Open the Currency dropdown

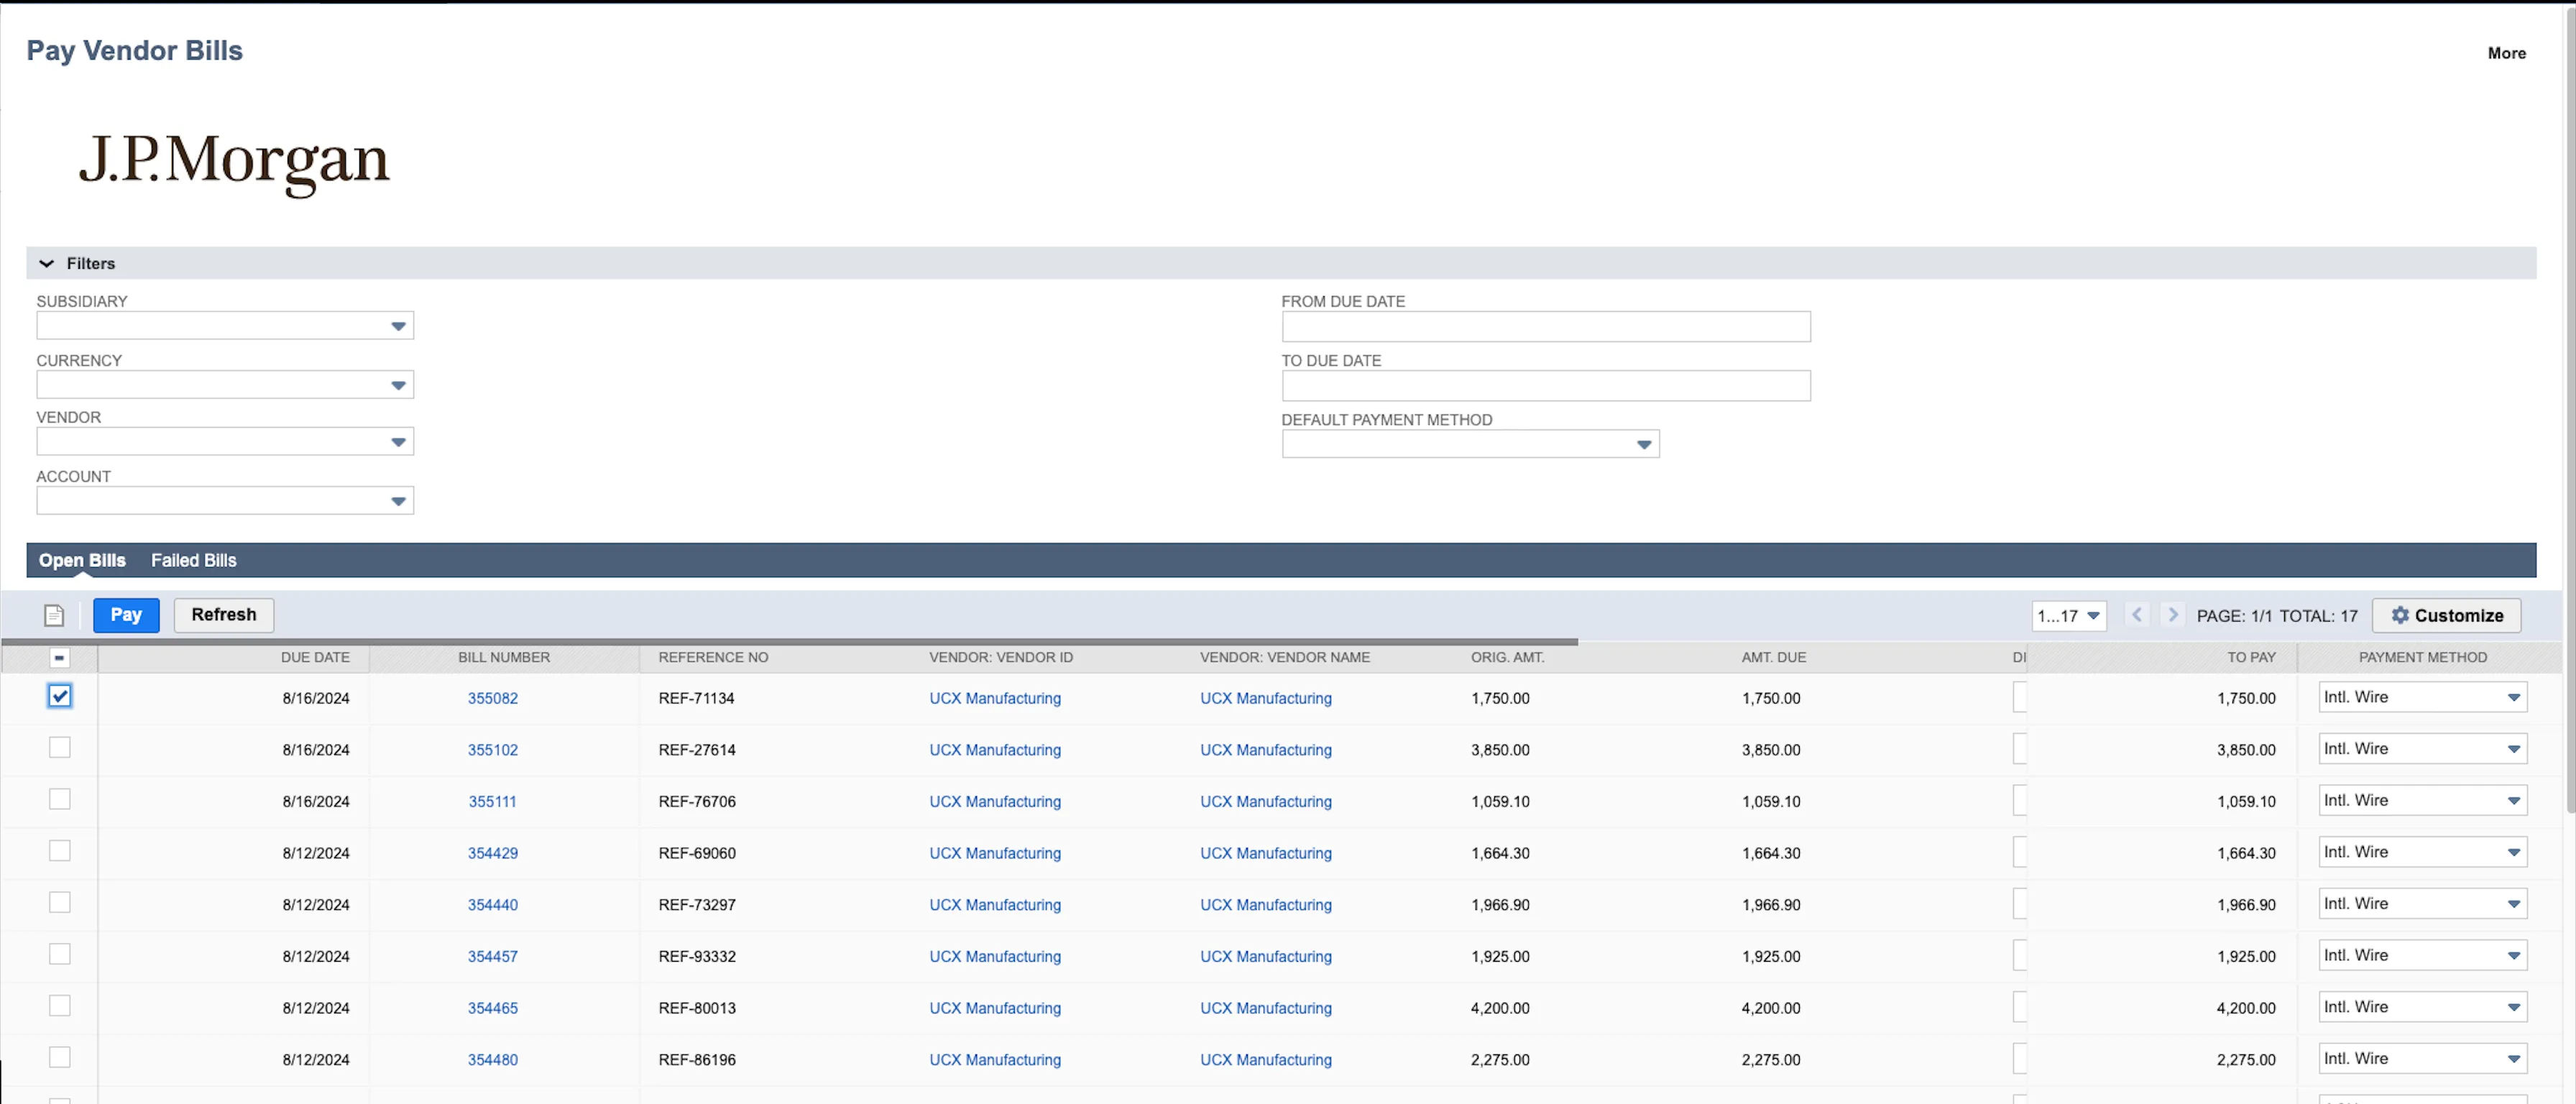coord(225,384)
